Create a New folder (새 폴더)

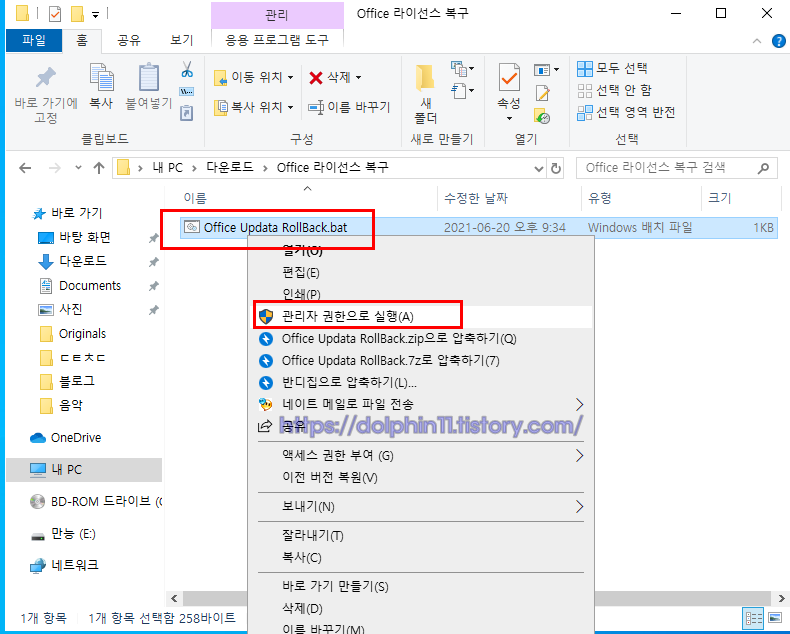[x=425, y=94]
